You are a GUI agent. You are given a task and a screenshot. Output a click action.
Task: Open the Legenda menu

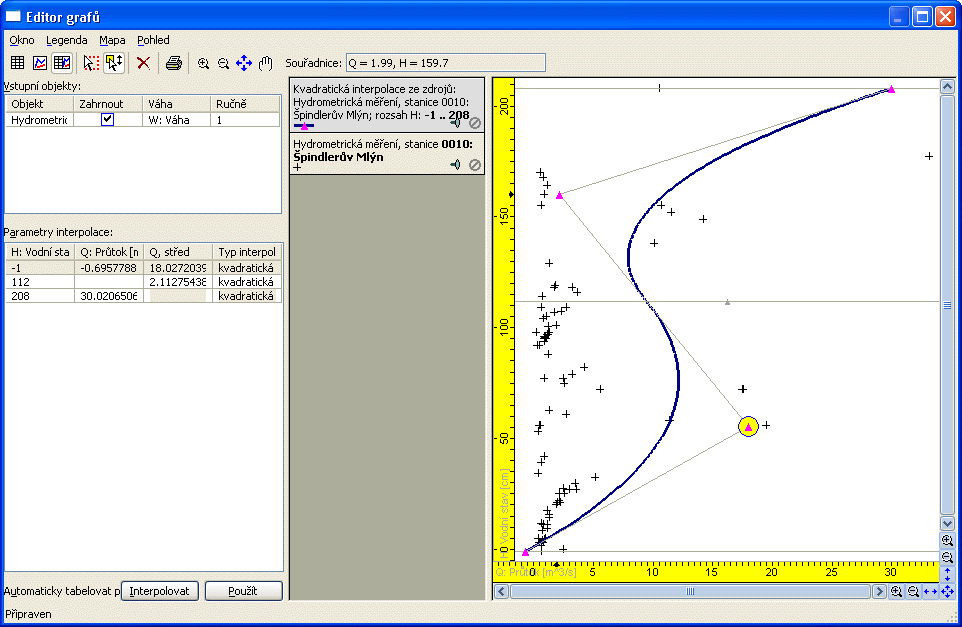(67, 40)
